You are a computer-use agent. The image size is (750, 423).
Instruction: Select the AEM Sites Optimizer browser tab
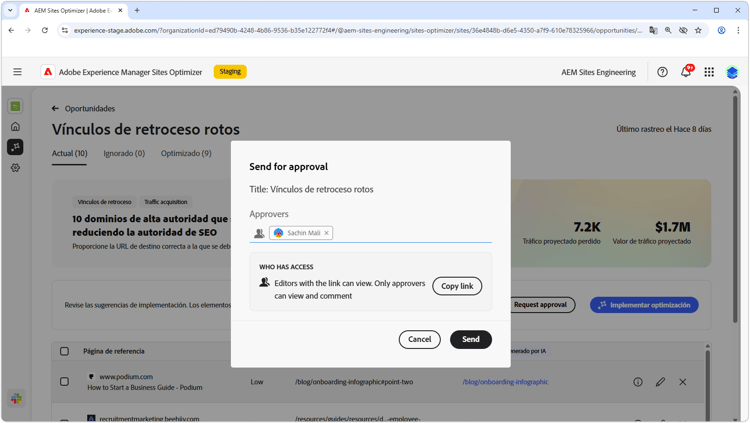(x=73, y=10)
